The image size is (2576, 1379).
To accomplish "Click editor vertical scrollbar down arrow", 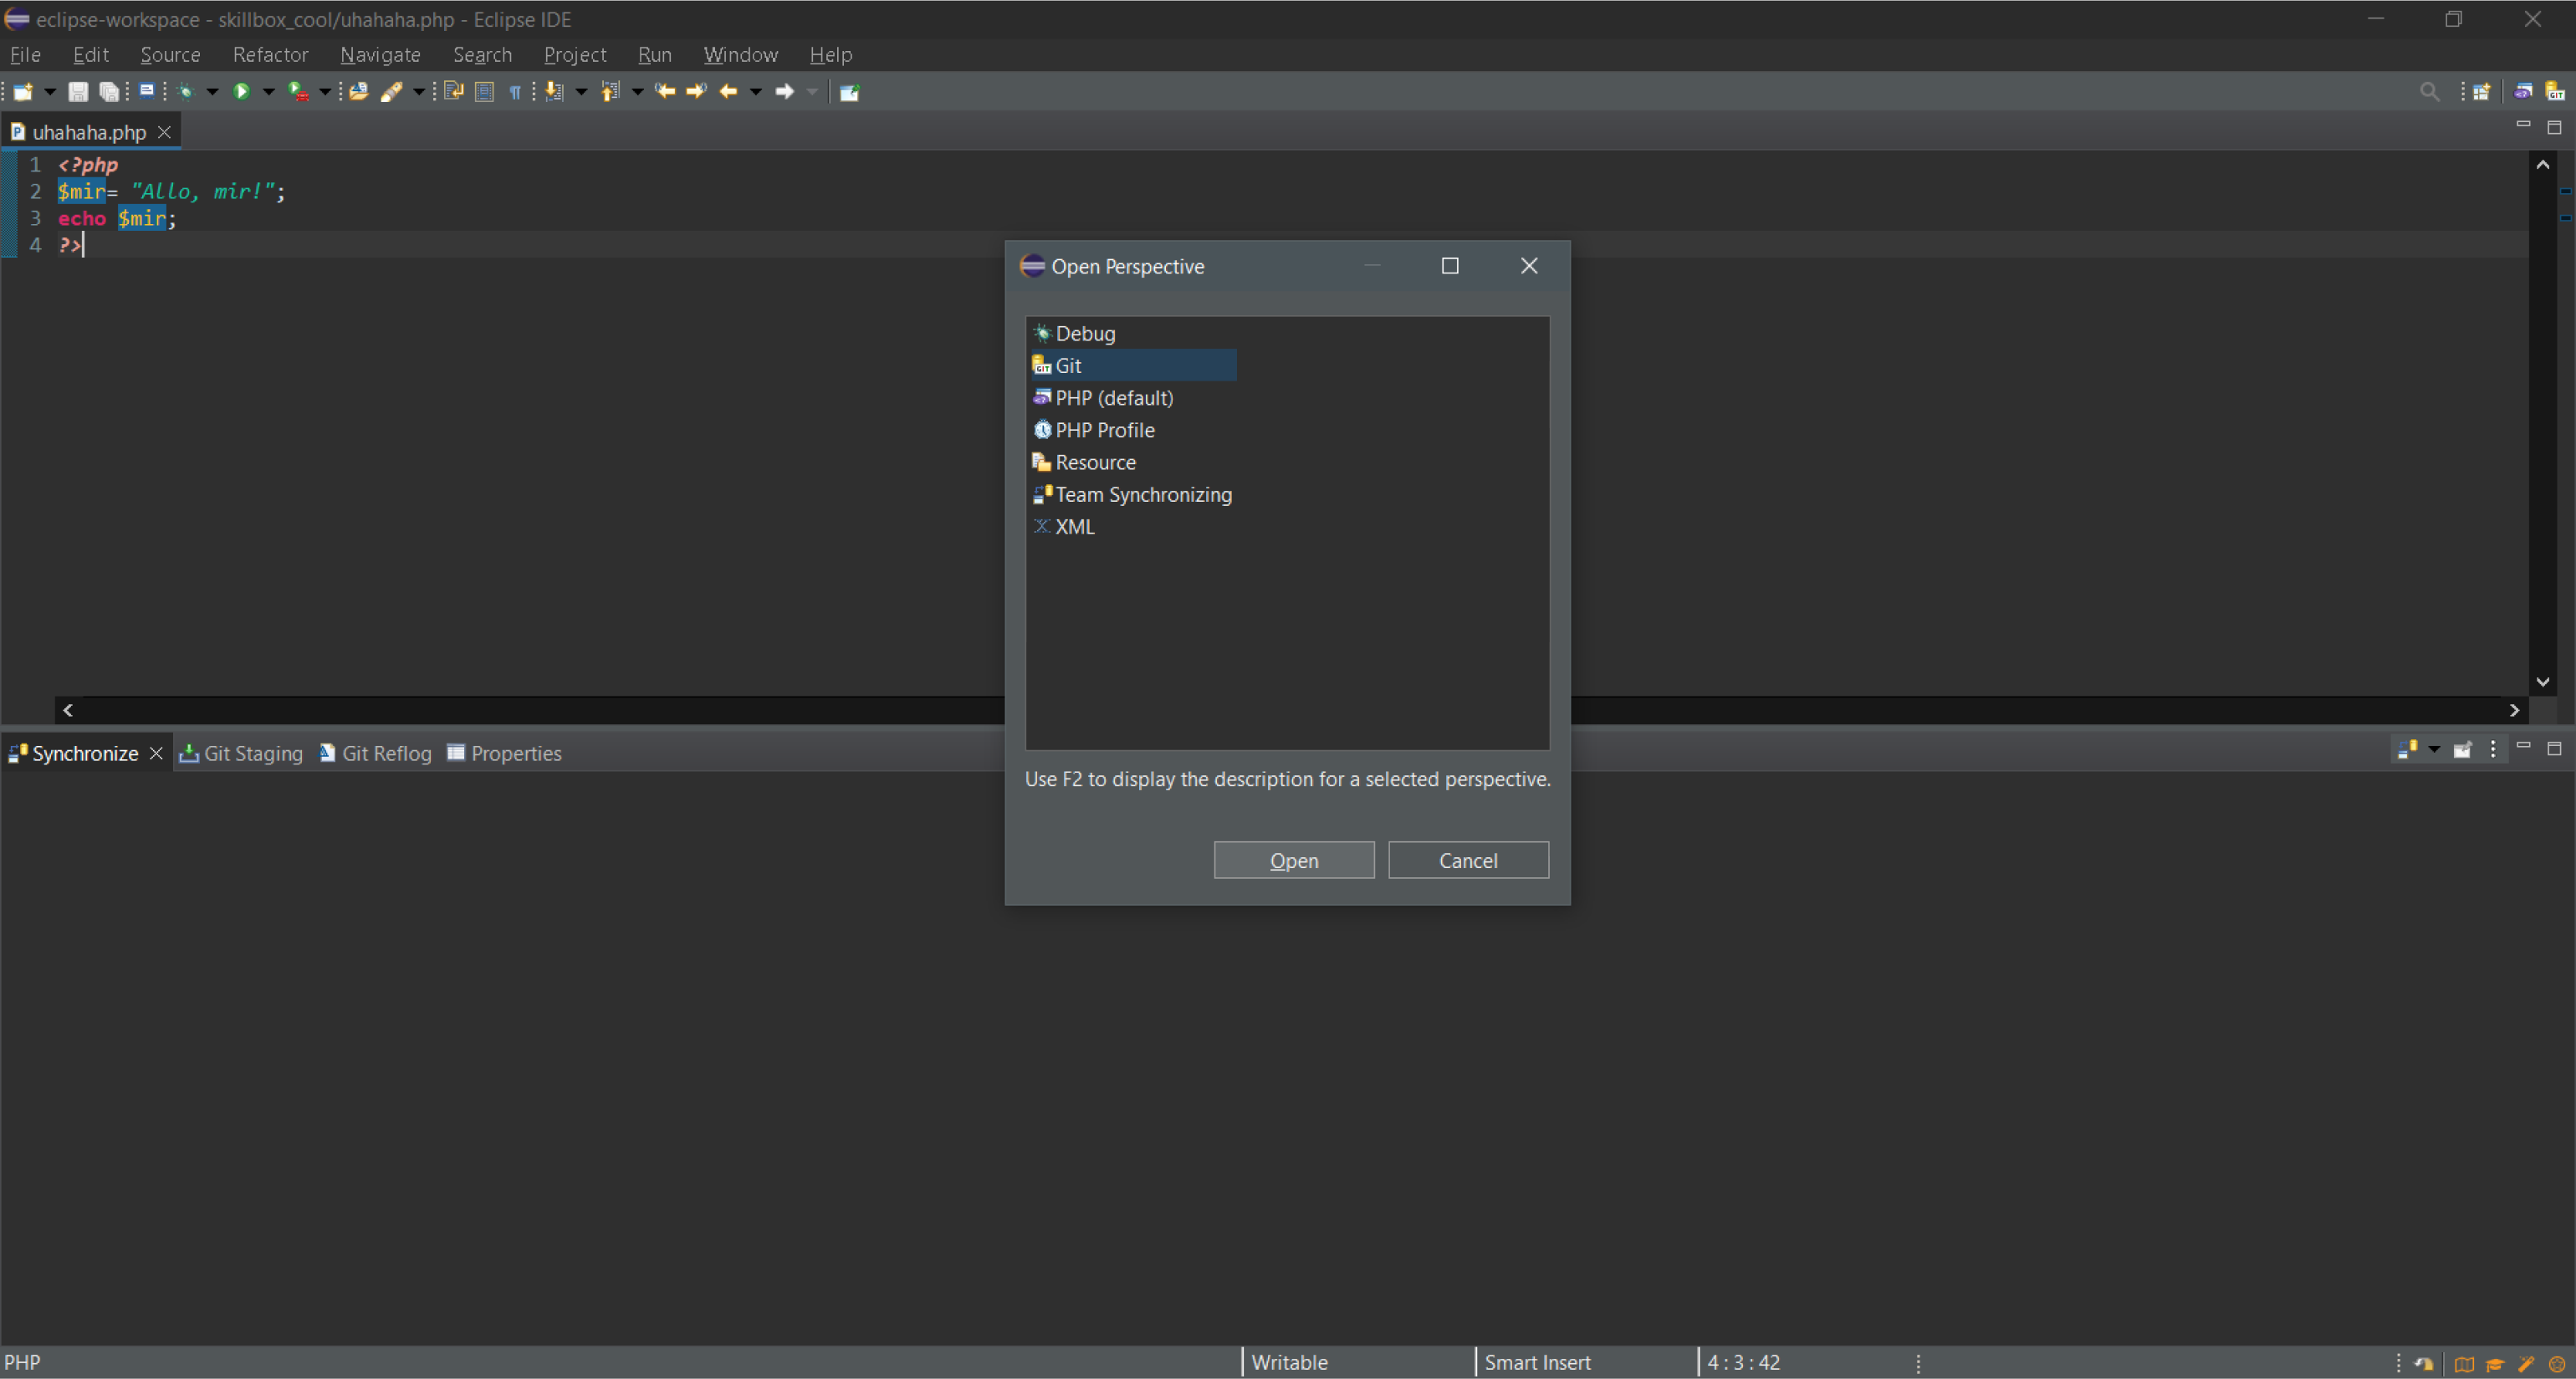I will [x=2543, y=682].
